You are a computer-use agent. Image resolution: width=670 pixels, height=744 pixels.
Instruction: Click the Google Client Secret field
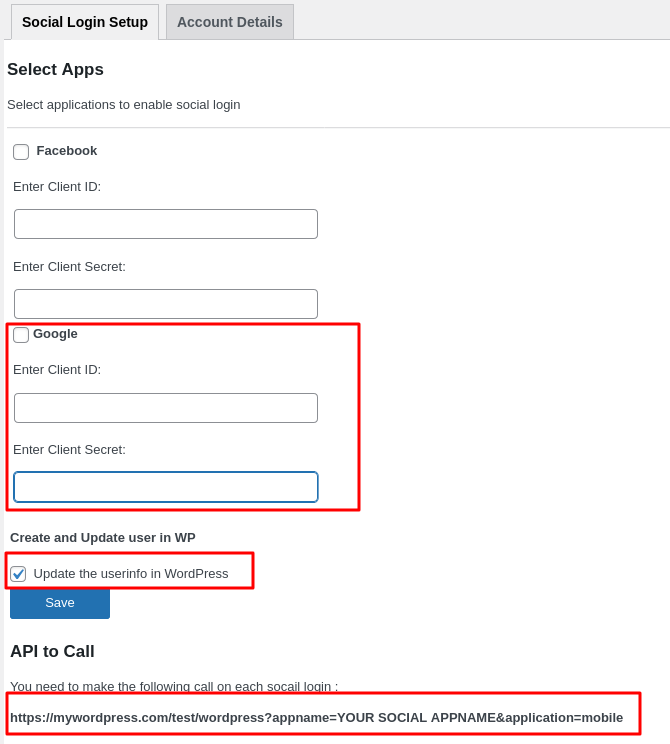(x=166, y=487)
